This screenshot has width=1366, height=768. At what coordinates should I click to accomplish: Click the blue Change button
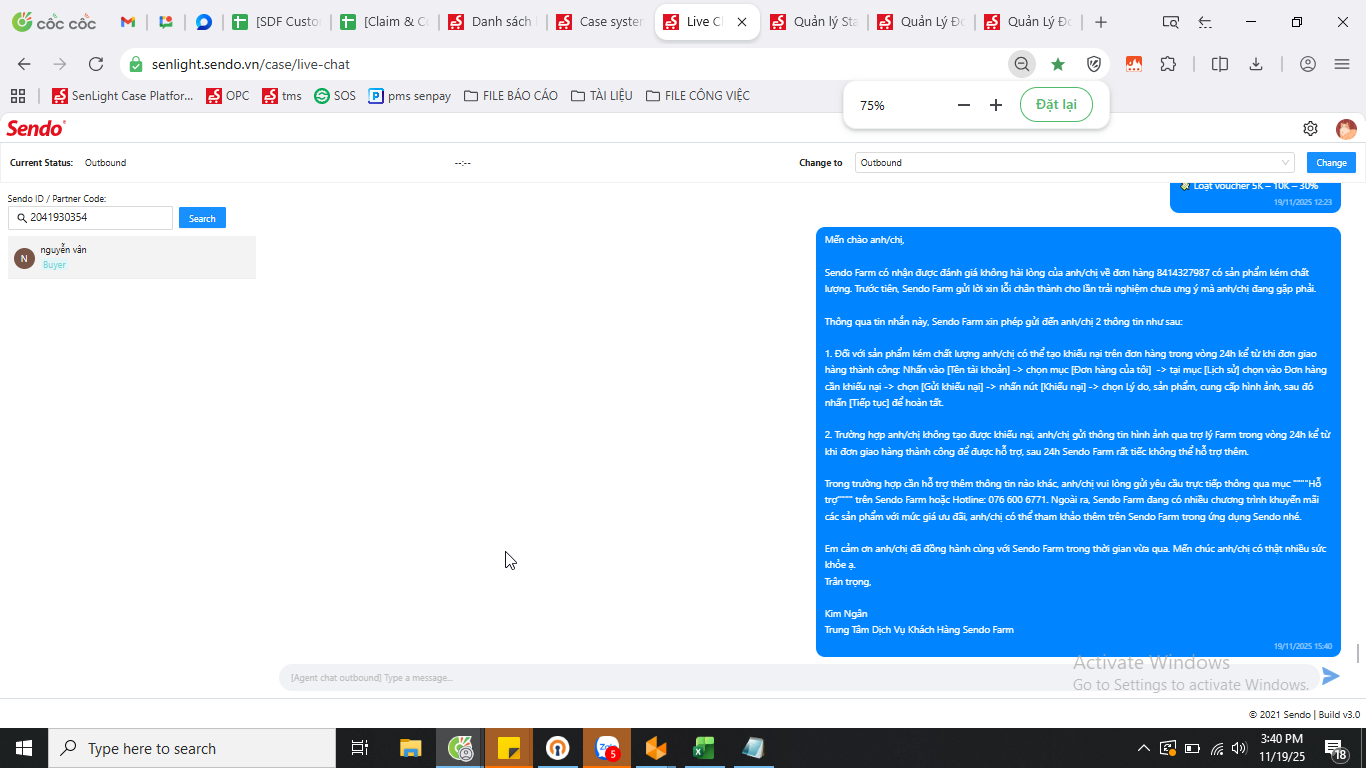click(1331, 162)
